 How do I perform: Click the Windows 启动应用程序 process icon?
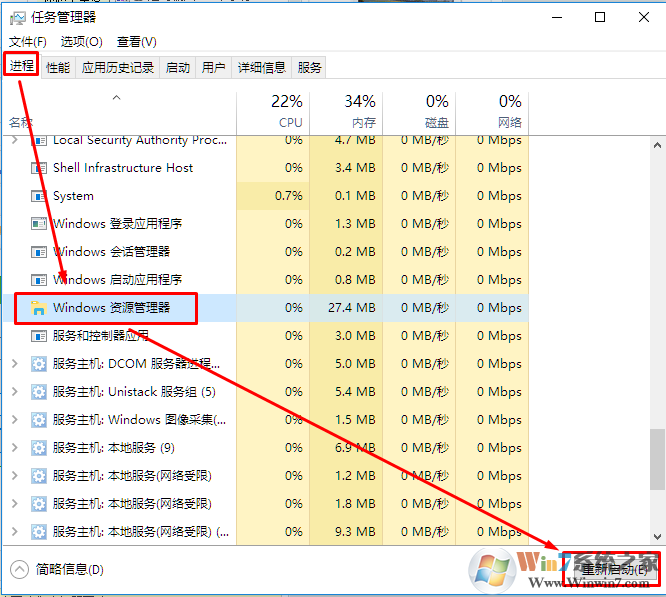[x=39, y=280]
